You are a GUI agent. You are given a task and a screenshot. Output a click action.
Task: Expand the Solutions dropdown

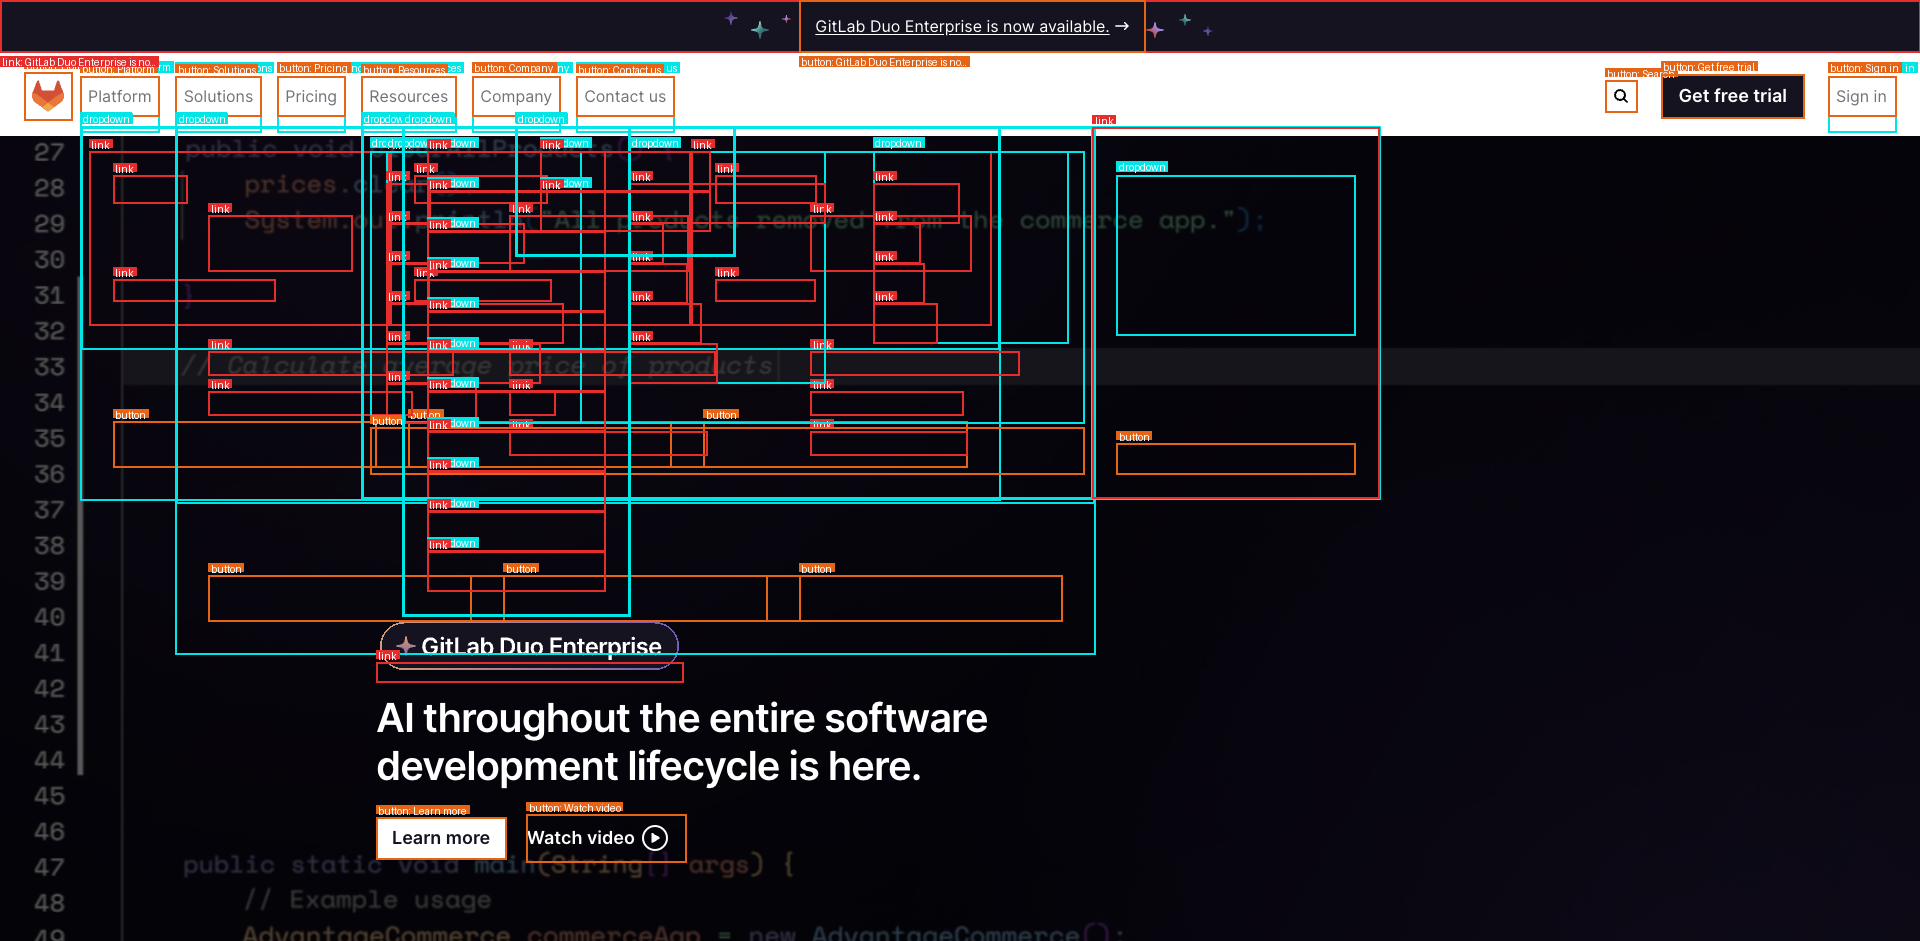tap(218, 96)
